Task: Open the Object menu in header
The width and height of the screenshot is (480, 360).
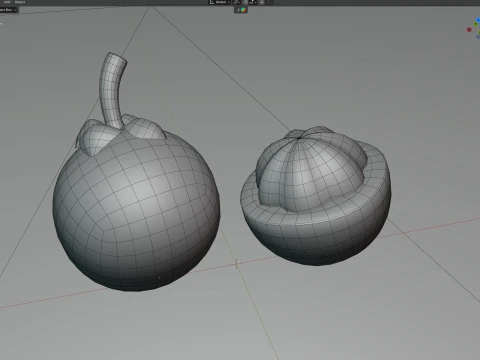Action: click(x=20, y=2)
